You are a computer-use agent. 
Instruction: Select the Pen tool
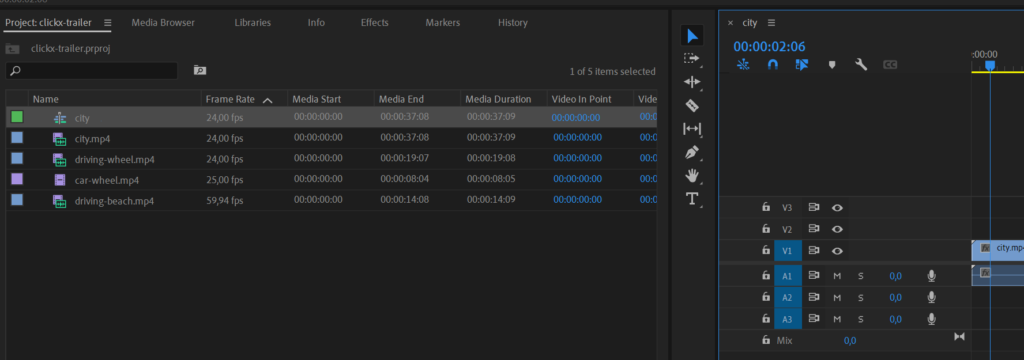[x=692, y=152]
